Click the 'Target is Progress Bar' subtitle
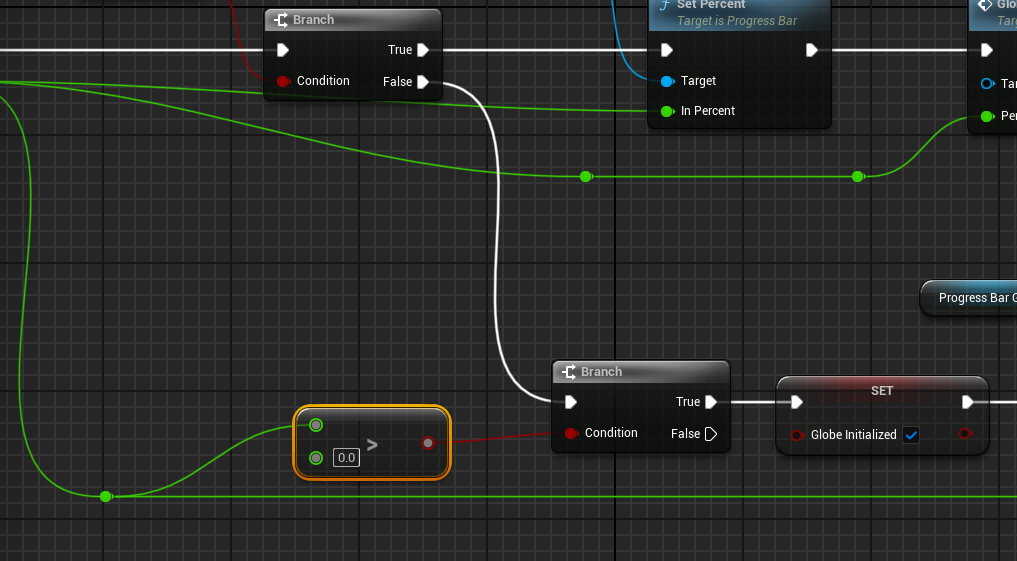The image size is (1017, 561). pos(737,21)
